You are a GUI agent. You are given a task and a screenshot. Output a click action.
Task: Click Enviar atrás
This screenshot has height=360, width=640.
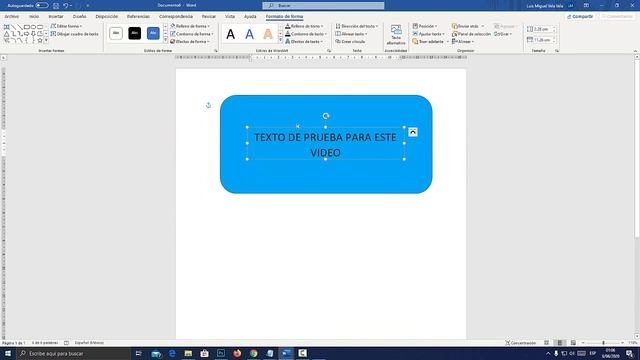465,26
